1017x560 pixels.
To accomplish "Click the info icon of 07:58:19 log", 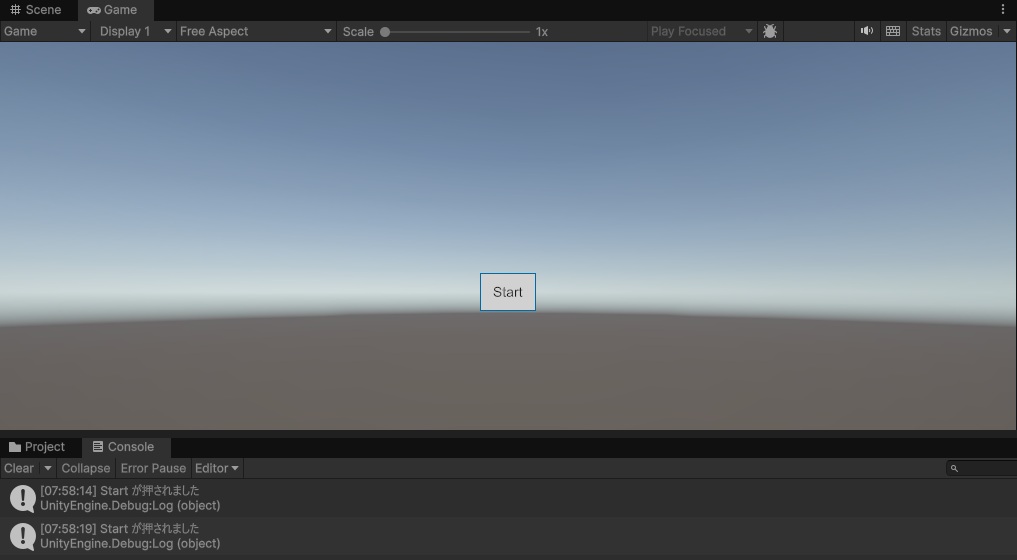I will pos(23,536).
